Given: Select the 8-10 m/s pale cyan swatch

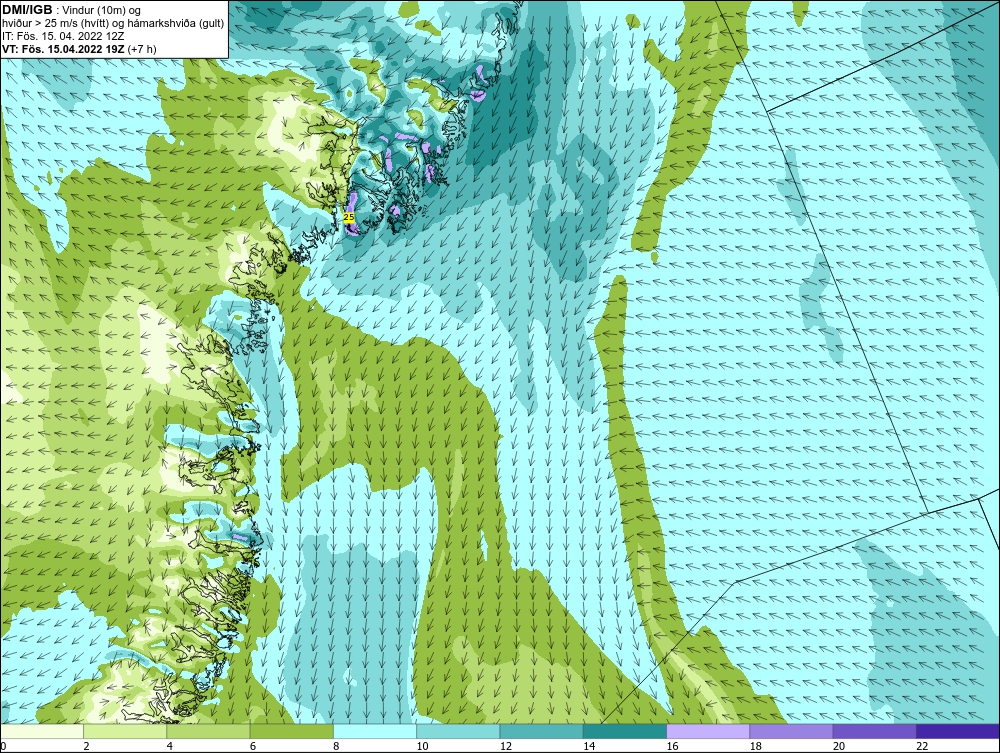Looking at the screenshot, I should click(x=375, y=731).
